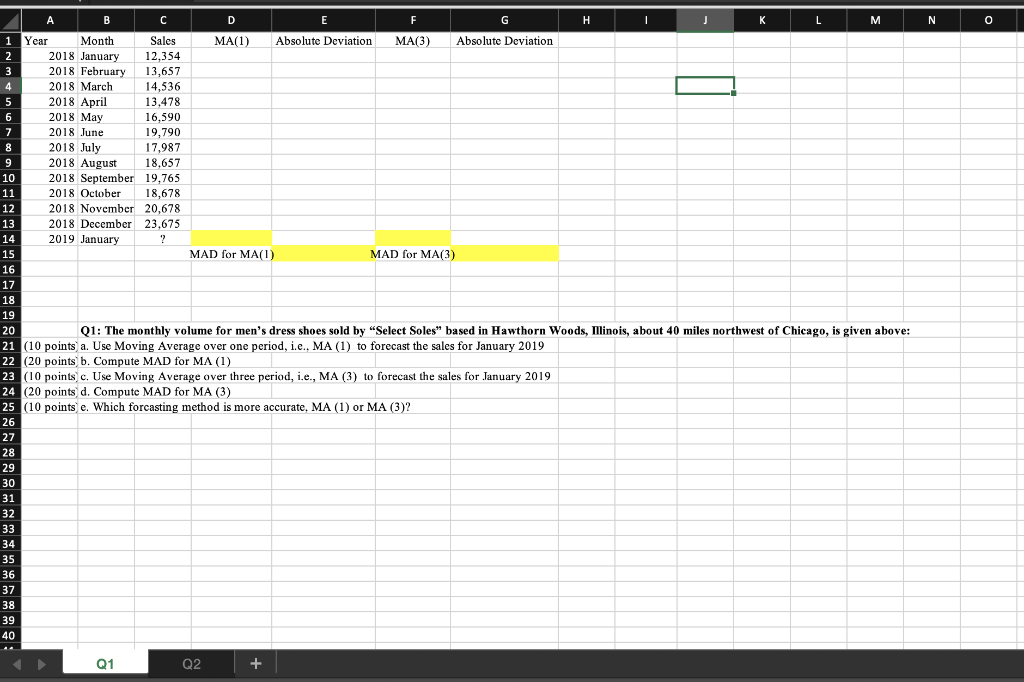Click the 2019 year cell
This screenshot has height=682, width=1024.
coord(50,239)
